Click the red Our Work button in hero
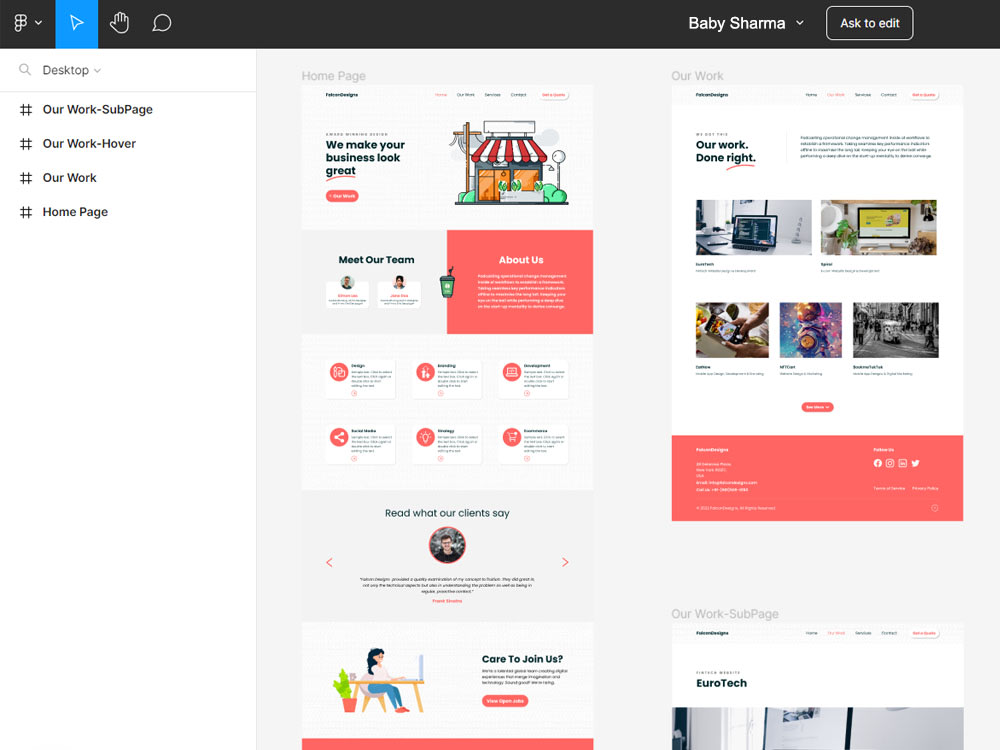 tap(342, 196)
